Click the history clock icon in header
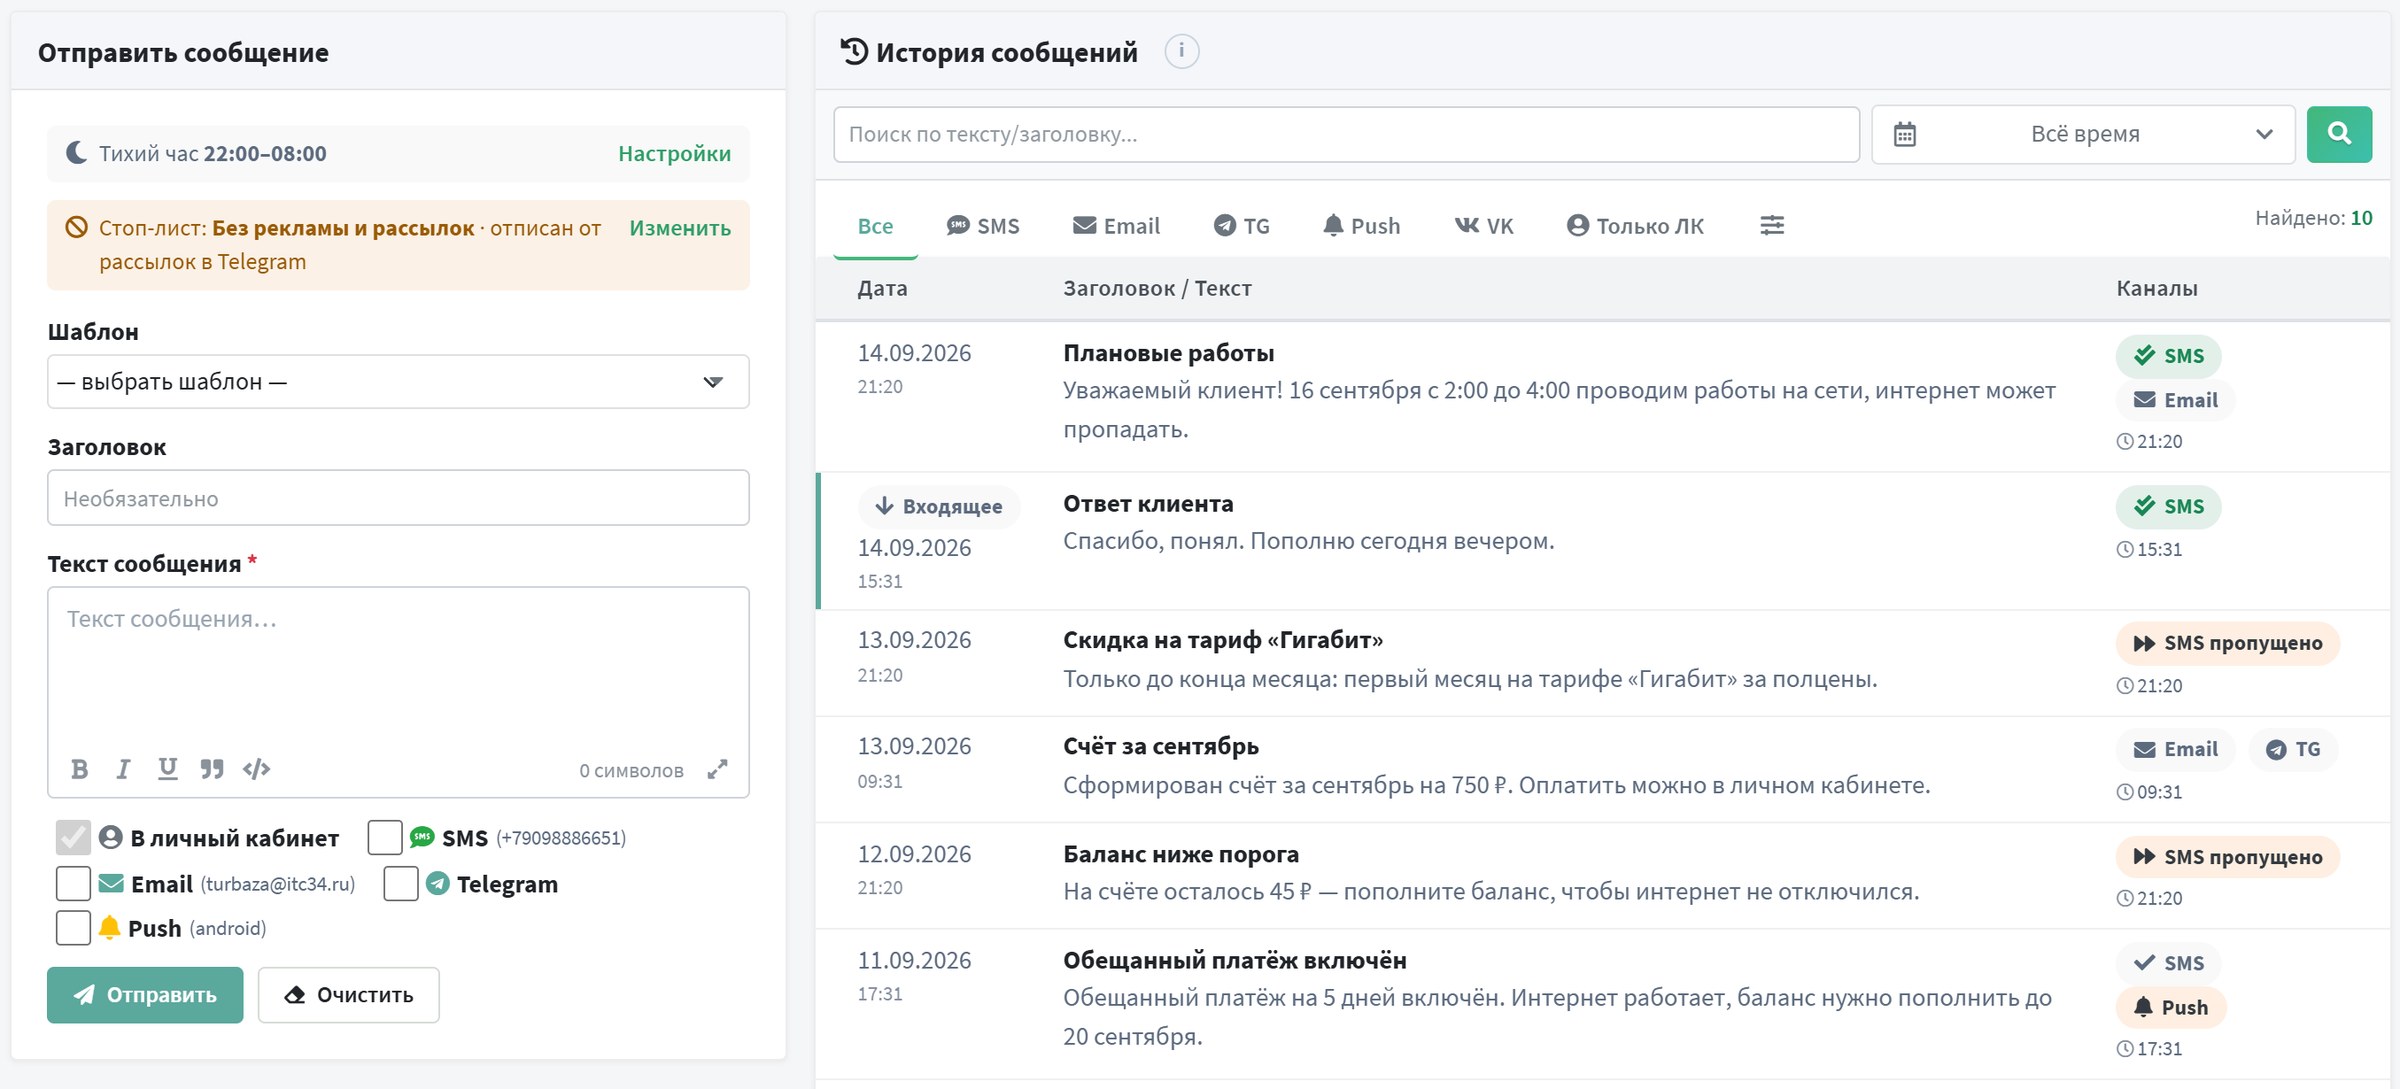The width and height of the screenshot is (2400, 1089). [854, 51]
